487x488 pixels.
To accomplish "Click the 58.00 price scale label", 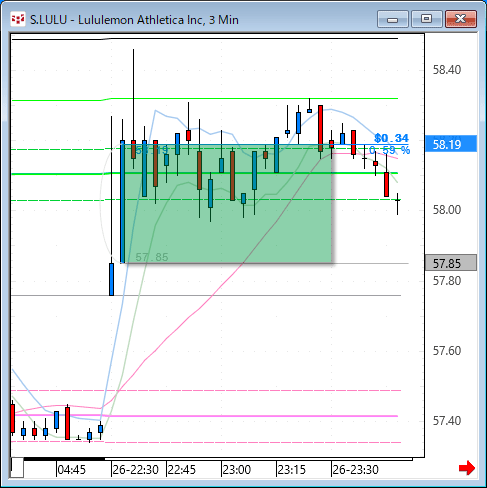I will click(x=447, y=210).
